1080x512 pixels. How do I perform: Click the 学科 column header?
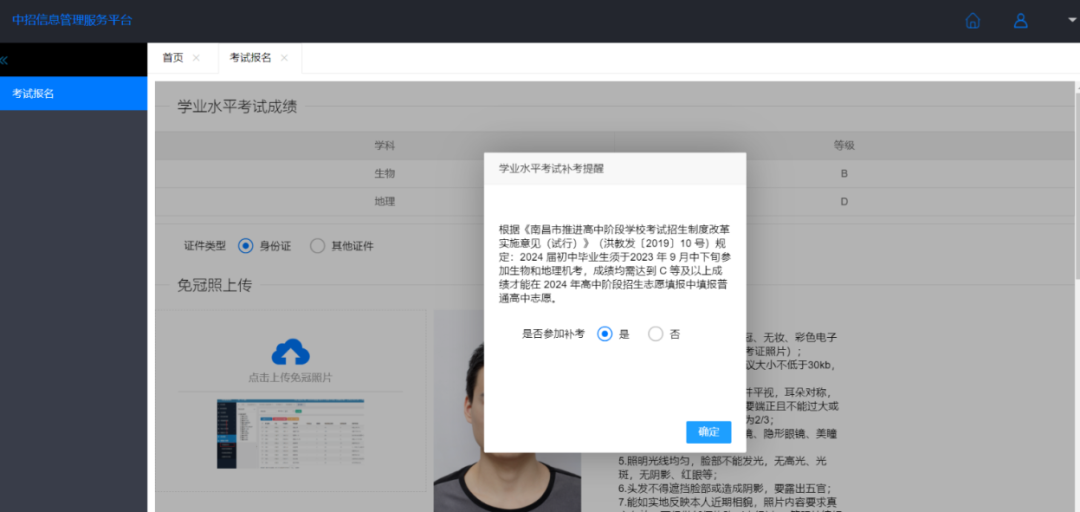[x=384, y=145]
